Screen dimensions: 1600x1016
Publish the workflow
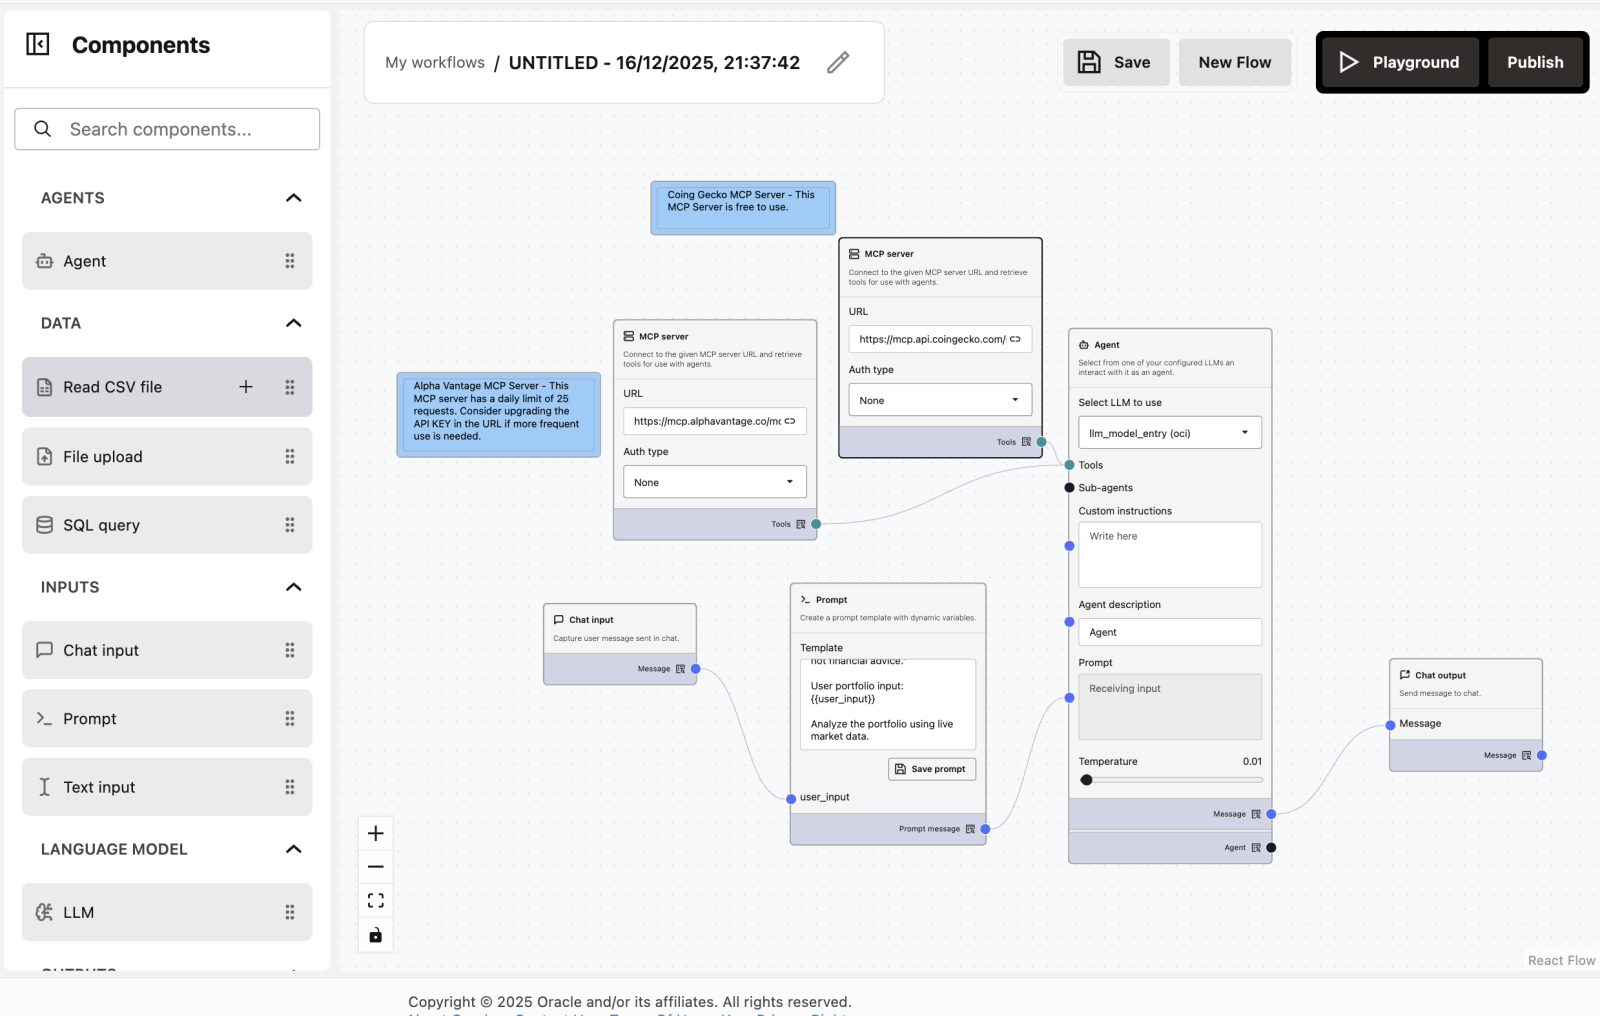pos(1535,61)
